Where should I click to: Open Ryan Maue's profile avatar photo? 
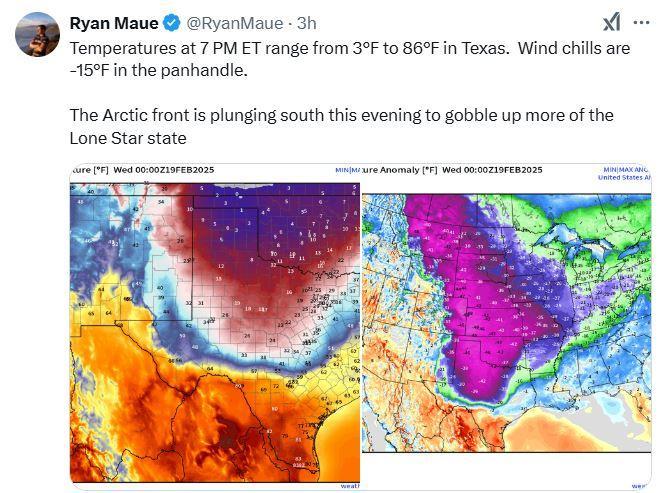pyautogui.click(x=36, y=35)
